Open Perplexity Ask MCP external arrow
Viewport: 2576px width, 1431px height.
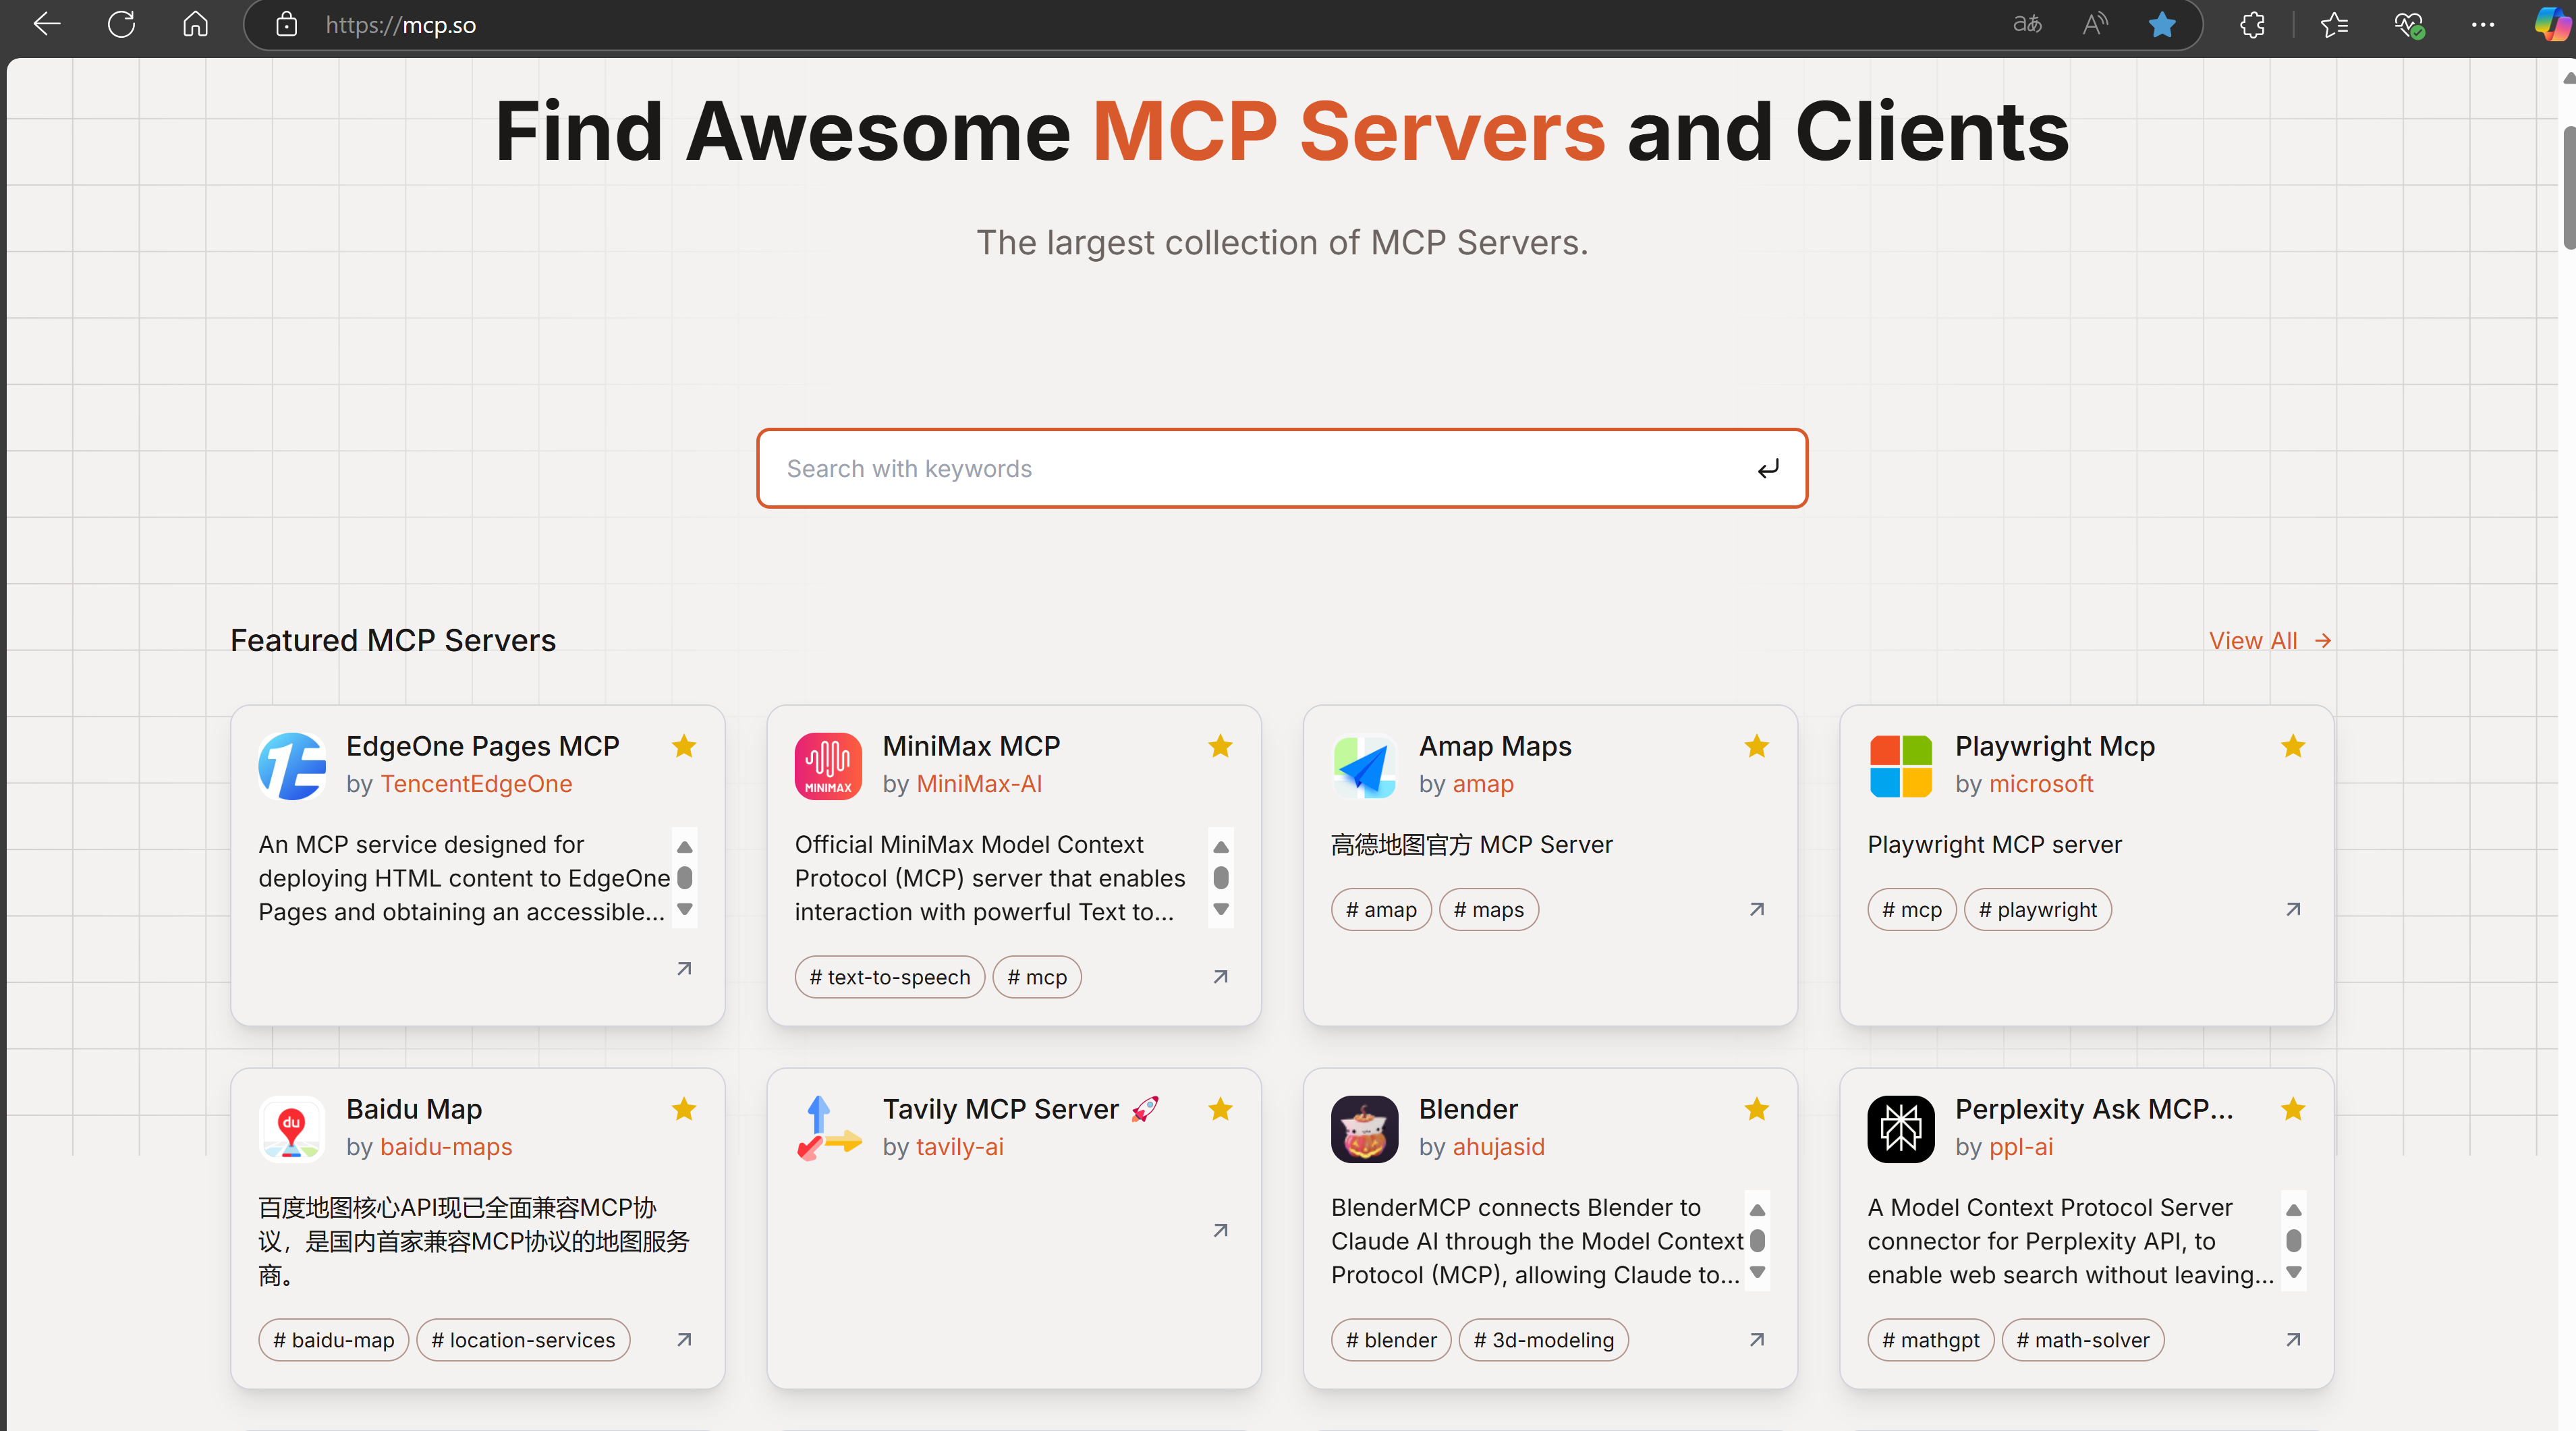click(2293, 1339)
